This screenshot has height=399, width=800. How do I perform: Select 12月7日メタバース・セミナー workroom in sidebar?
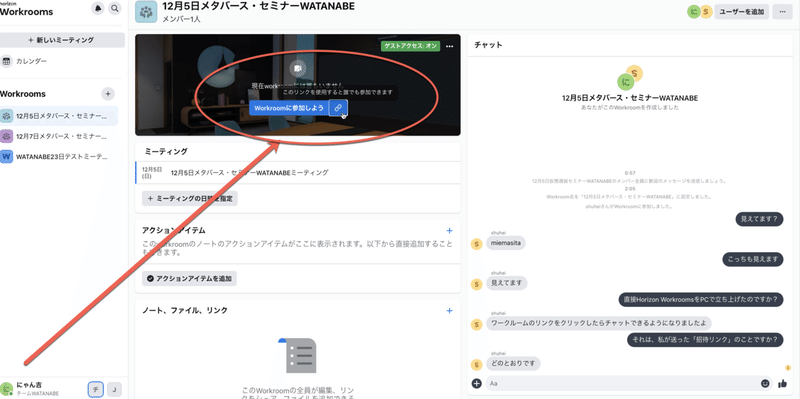59,136
